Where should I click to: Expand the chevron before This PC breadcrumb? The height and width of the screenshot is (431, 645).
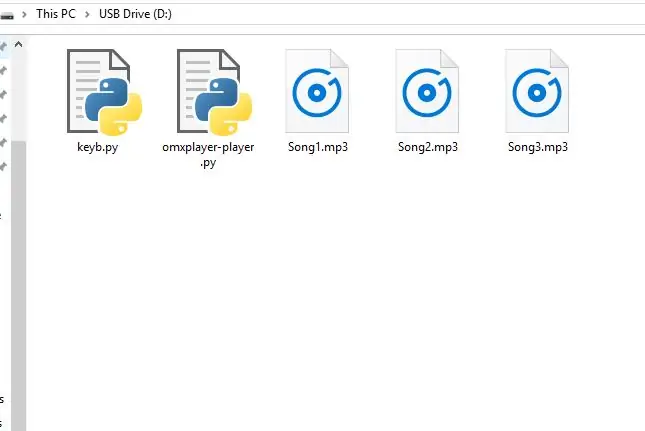coord(24,14)
